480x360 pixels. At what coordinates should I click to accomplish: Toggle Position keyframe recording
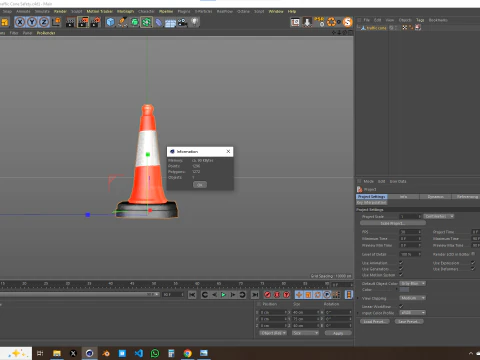coord(299,295)
